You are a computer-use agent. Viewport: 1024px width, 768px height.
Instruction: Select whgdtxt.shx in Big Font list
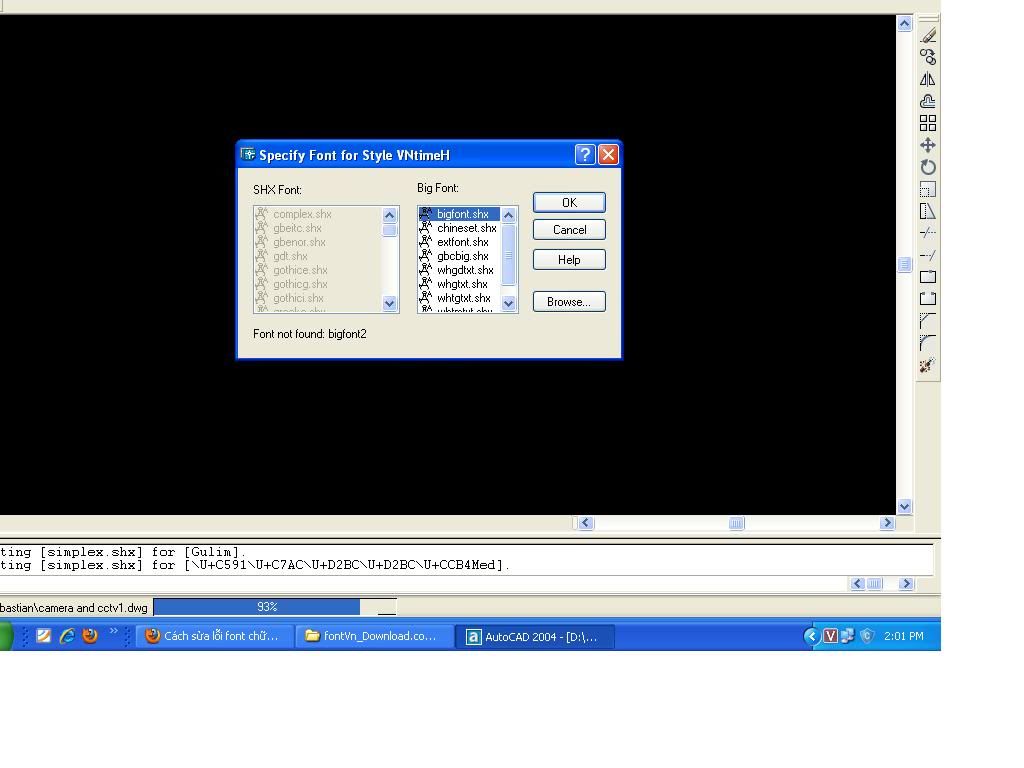click(459, 270)
